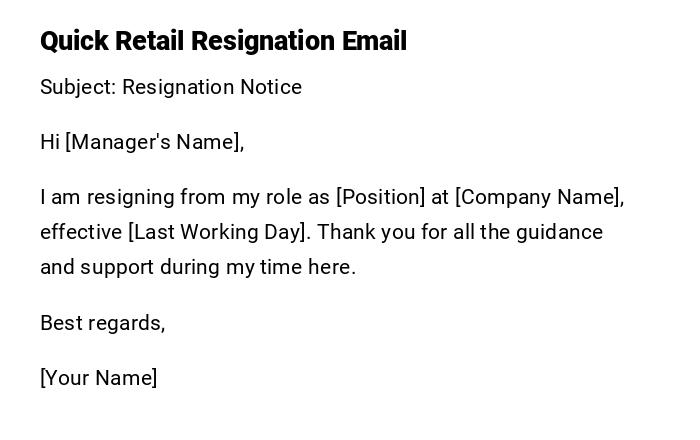Place the cursor after "time here."

pos(357,267)
